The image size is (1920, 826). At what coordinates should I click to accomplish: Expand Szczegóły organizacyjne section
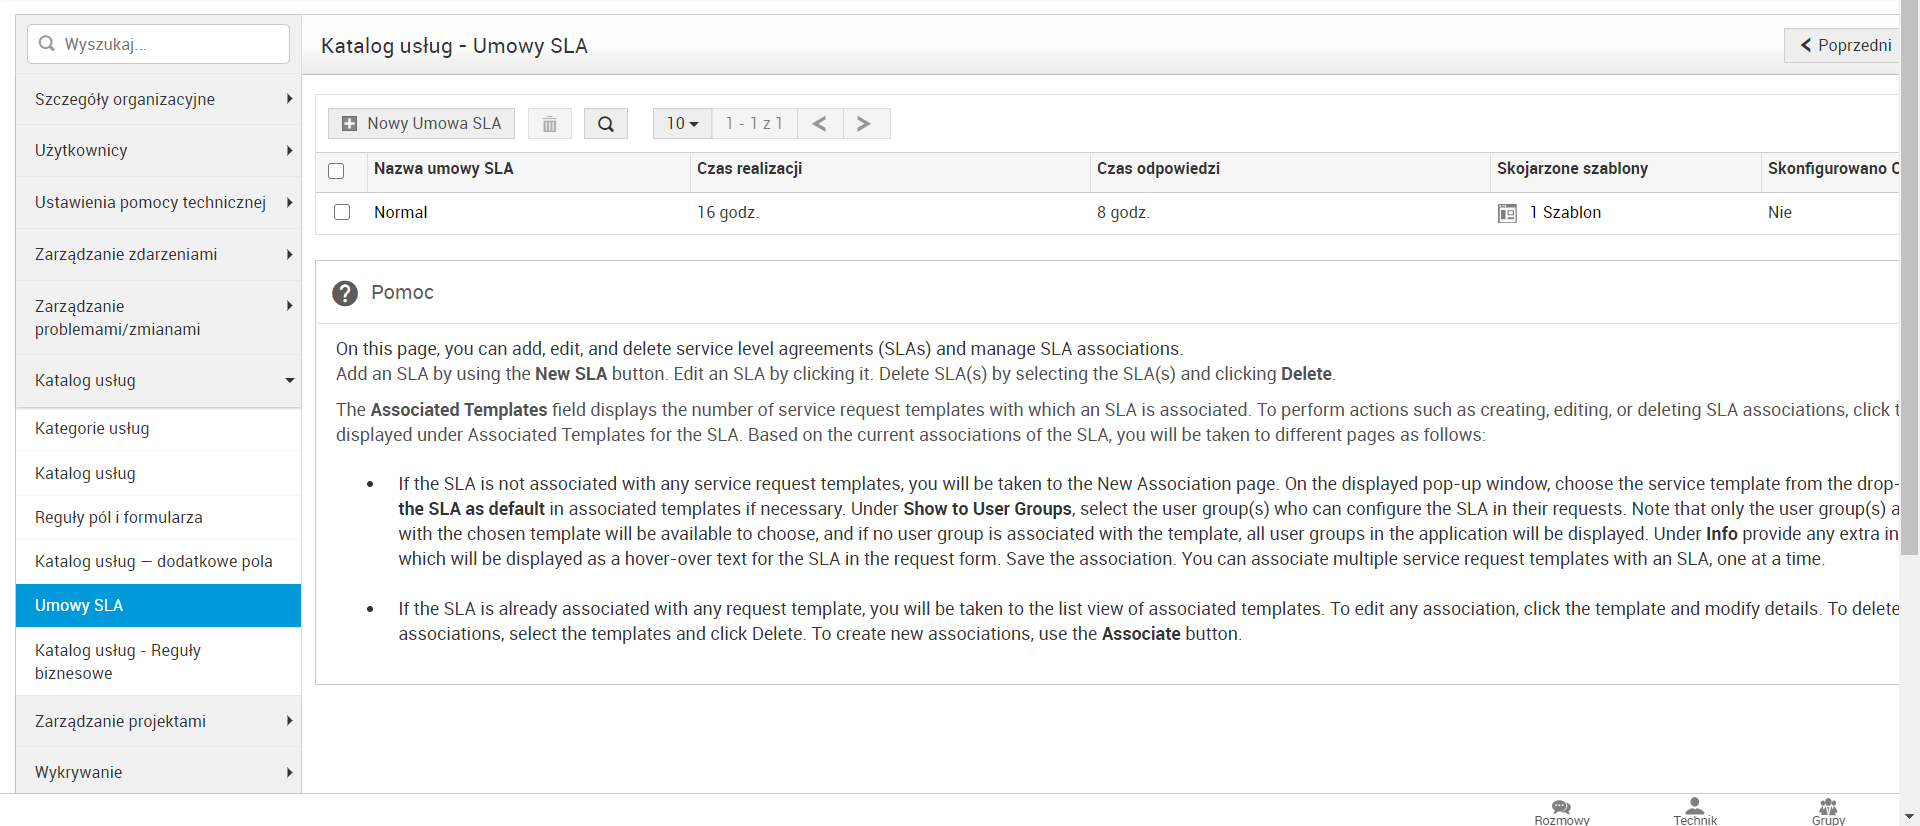pos(158,99)
